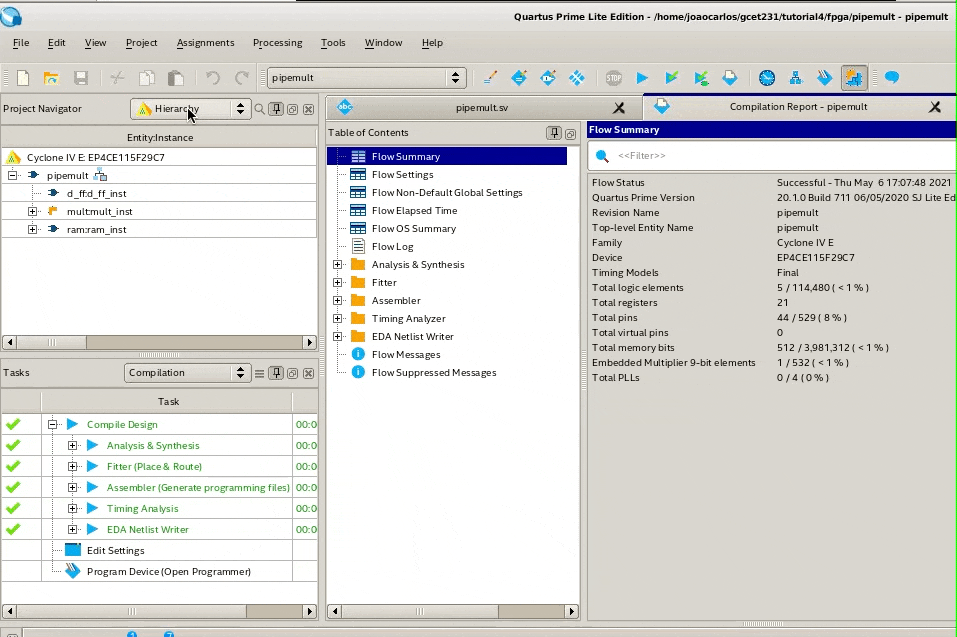Click the Copy toolbar icon
Screen dimensions: 957x637
point(146,78)
